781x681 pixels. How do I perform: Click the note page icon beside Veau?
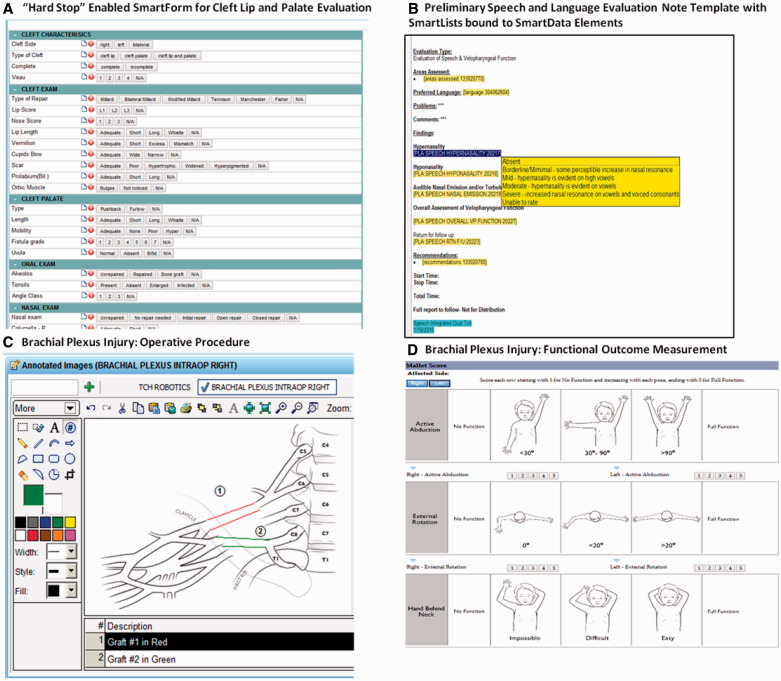[x=84, y=77]
